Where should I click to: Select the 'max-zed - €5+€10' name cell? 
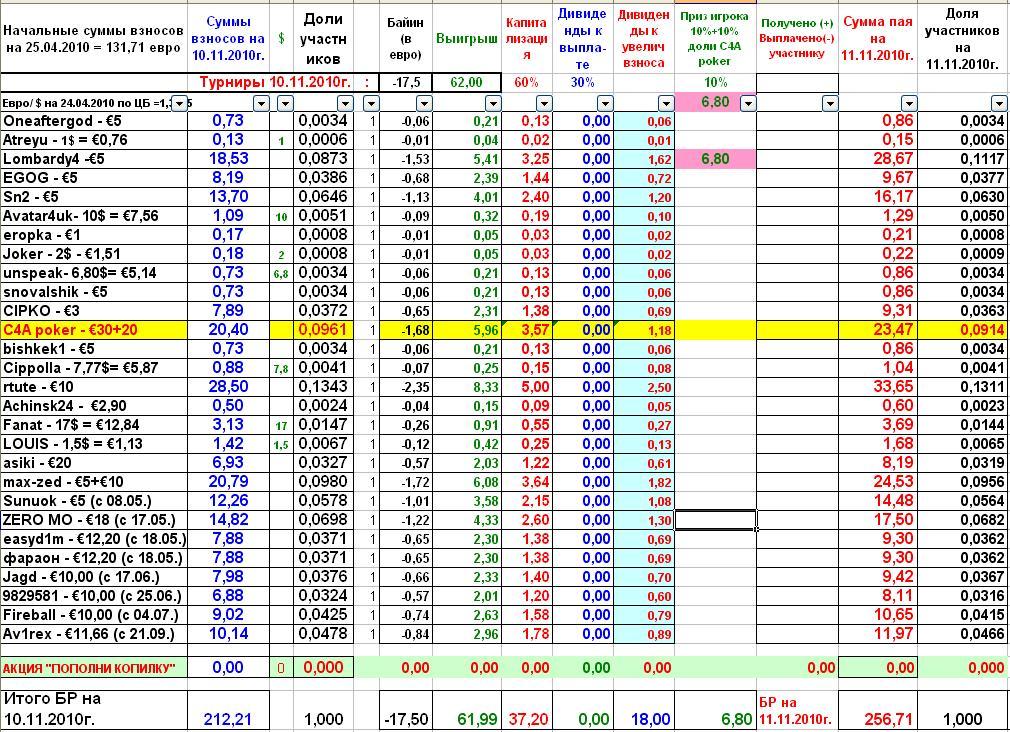95,482
